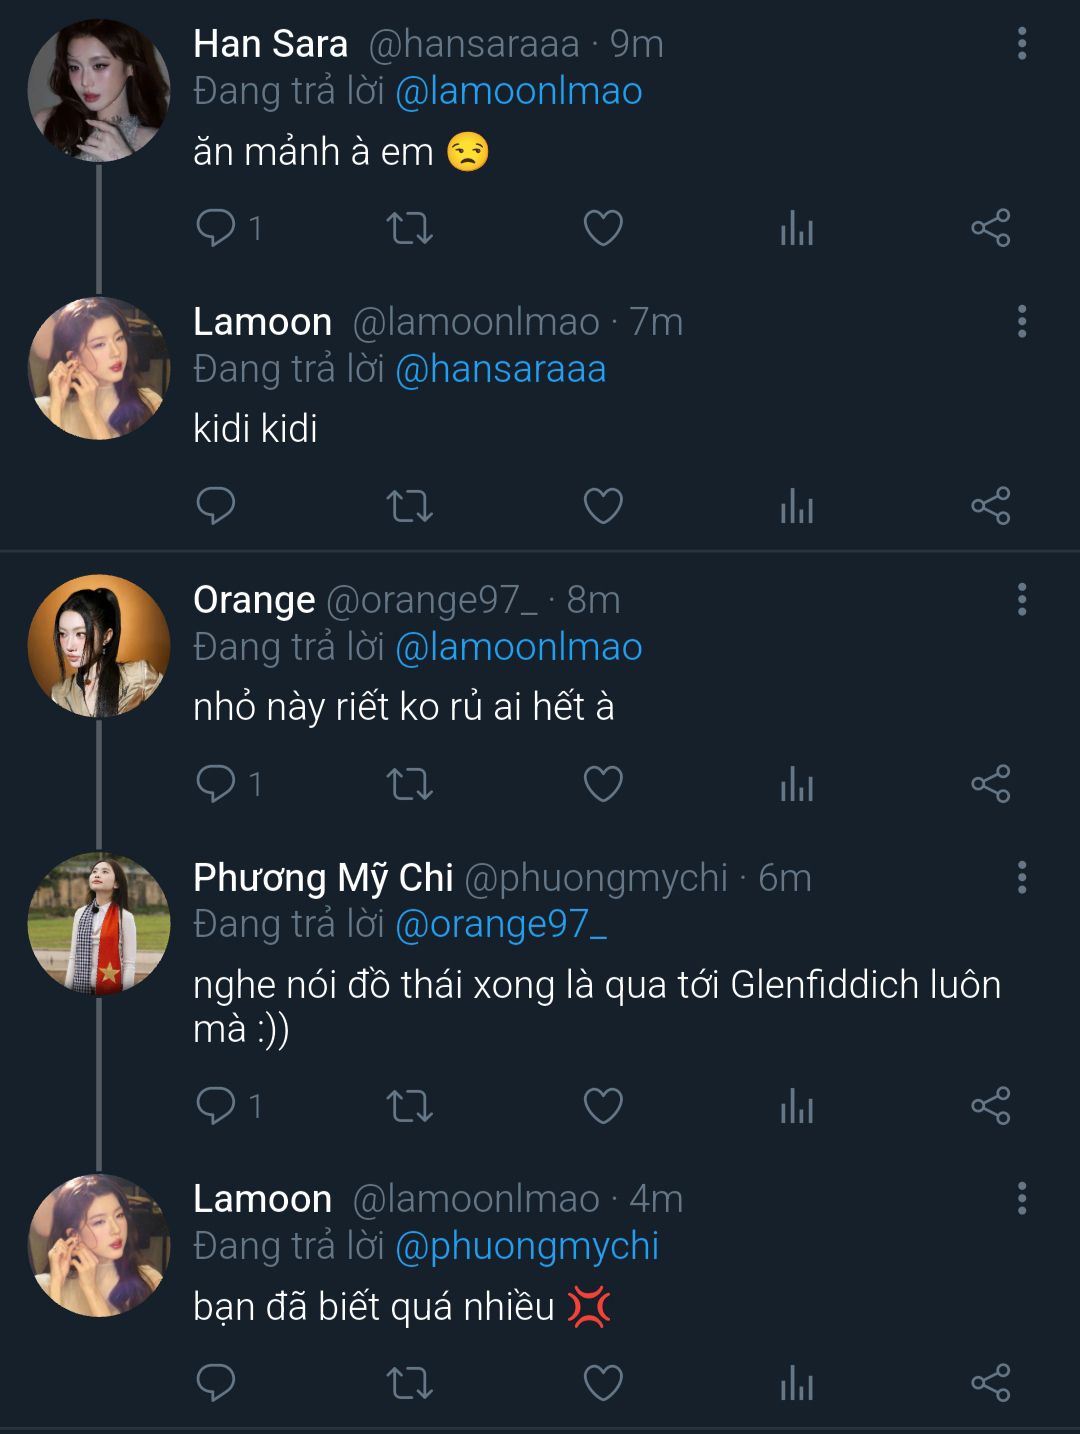This screenshot has width=1080, height=1434.
Task: Retweet Han Sara's reply
Action: tap(409, 228)
